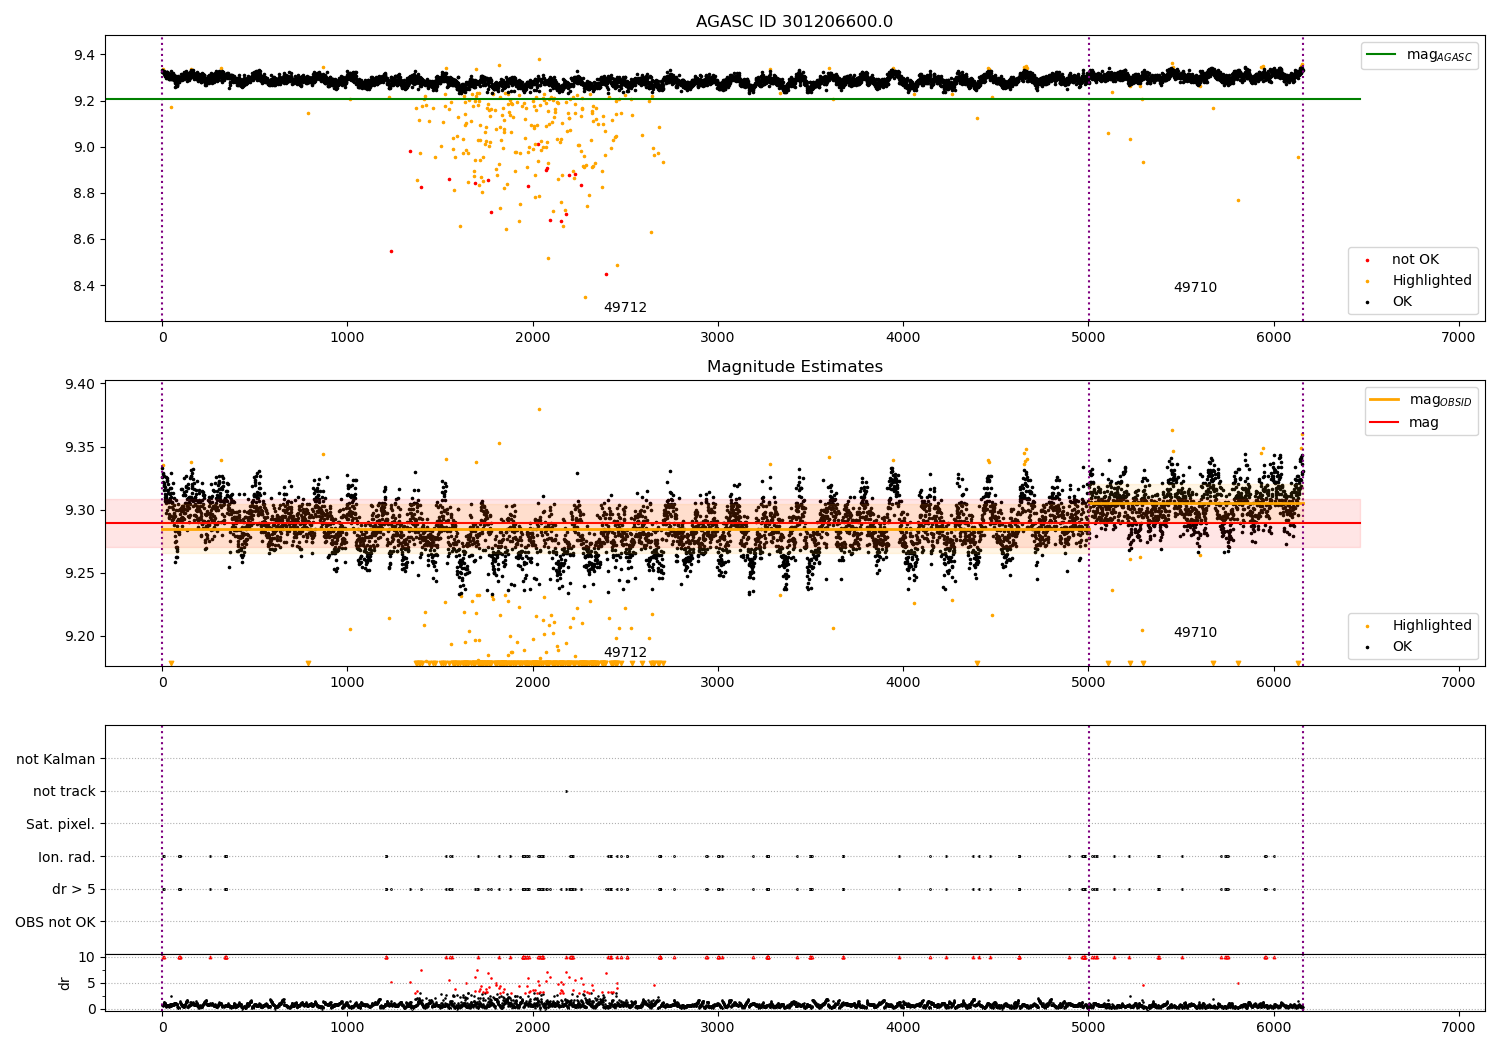This screenshot has width=1500, height=1050.
Task: Click the 'OBS not OK' row label
Action: click(55, 922)
